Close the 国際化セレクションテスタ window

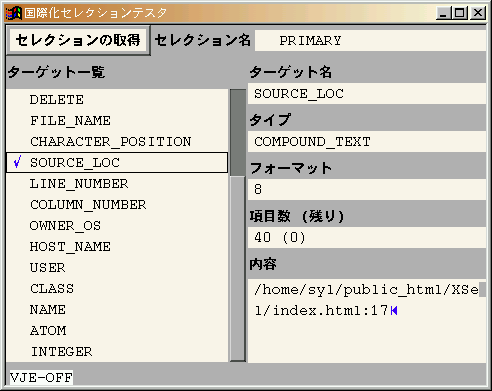(x=478, y=13)
